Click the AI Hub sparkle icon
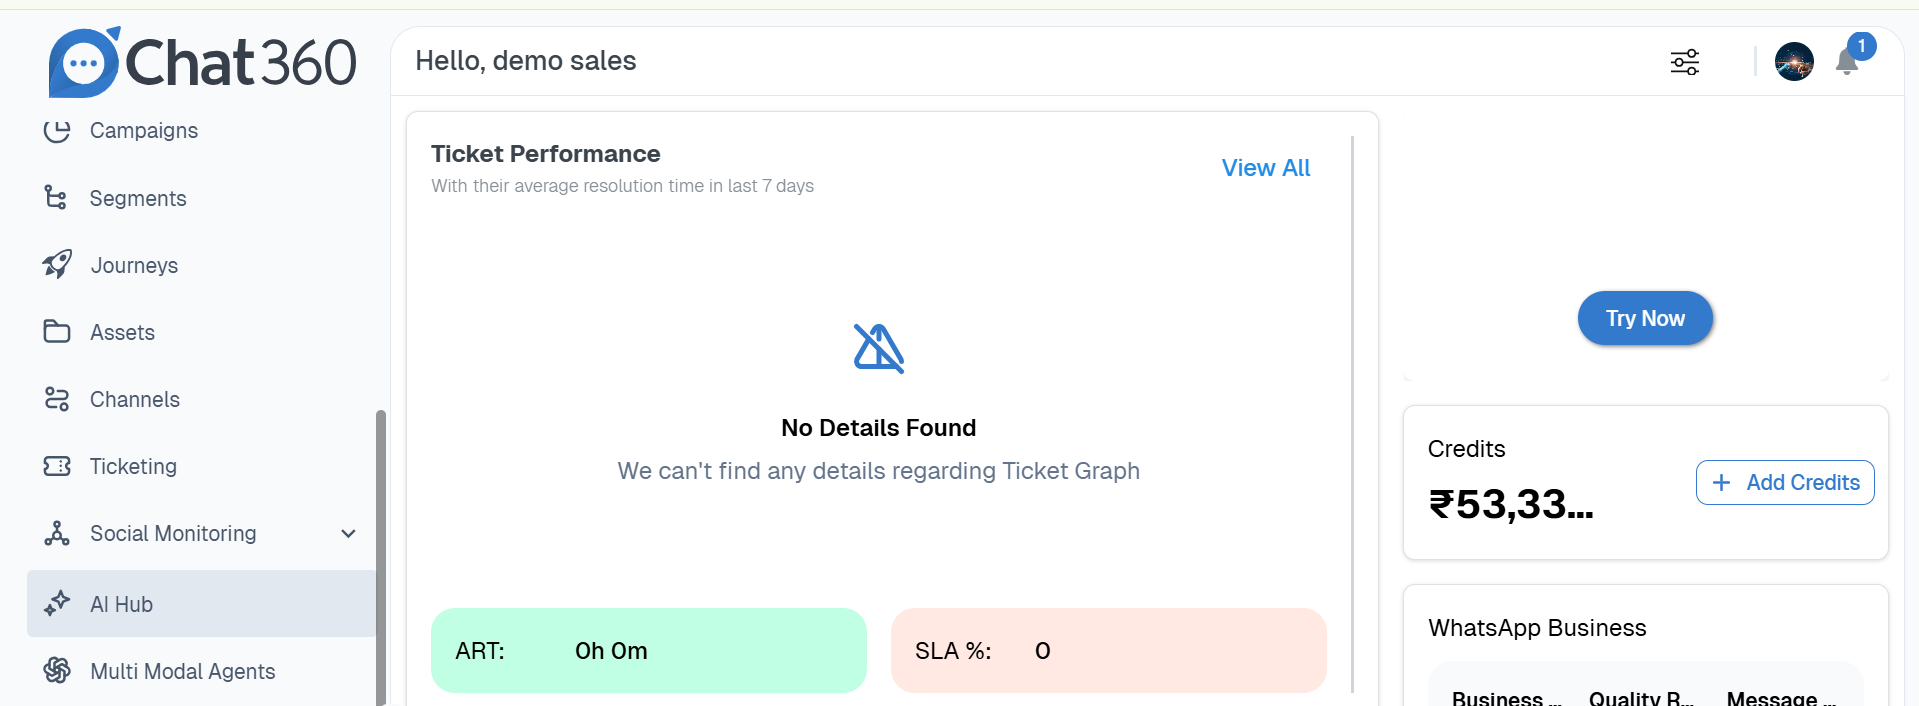This screenshot has height=706, width=1919. (57, 603)
